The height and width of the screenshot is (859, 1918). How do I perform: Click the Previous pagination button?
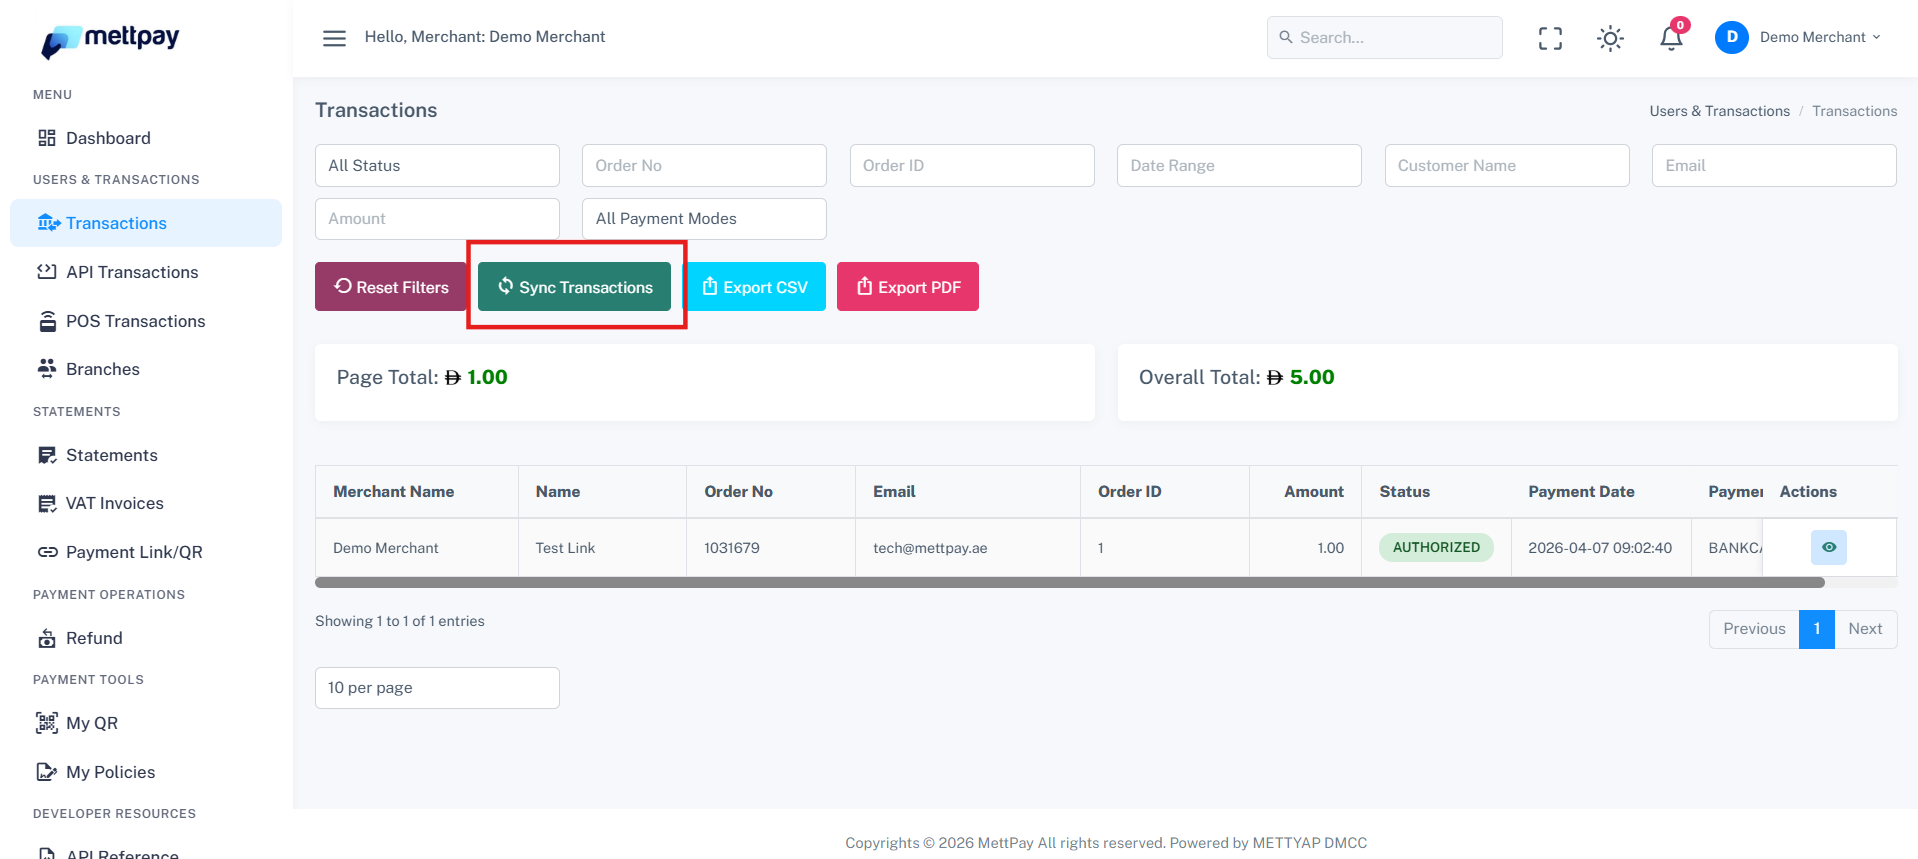(1754, 629)
